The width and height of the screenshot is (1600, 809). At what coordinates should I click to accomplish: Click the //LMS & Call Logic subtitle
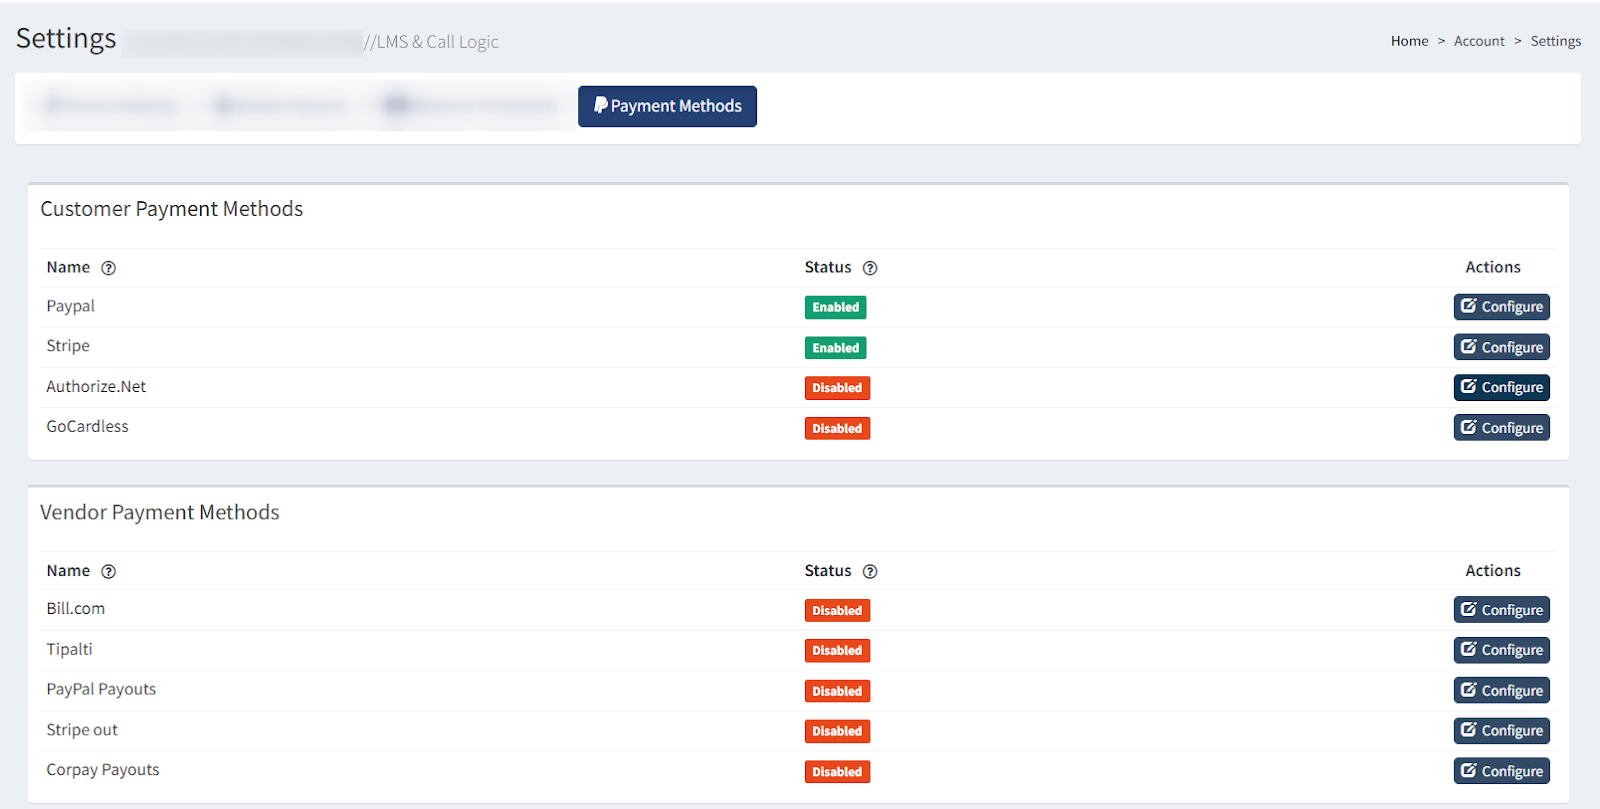[431, 42]
